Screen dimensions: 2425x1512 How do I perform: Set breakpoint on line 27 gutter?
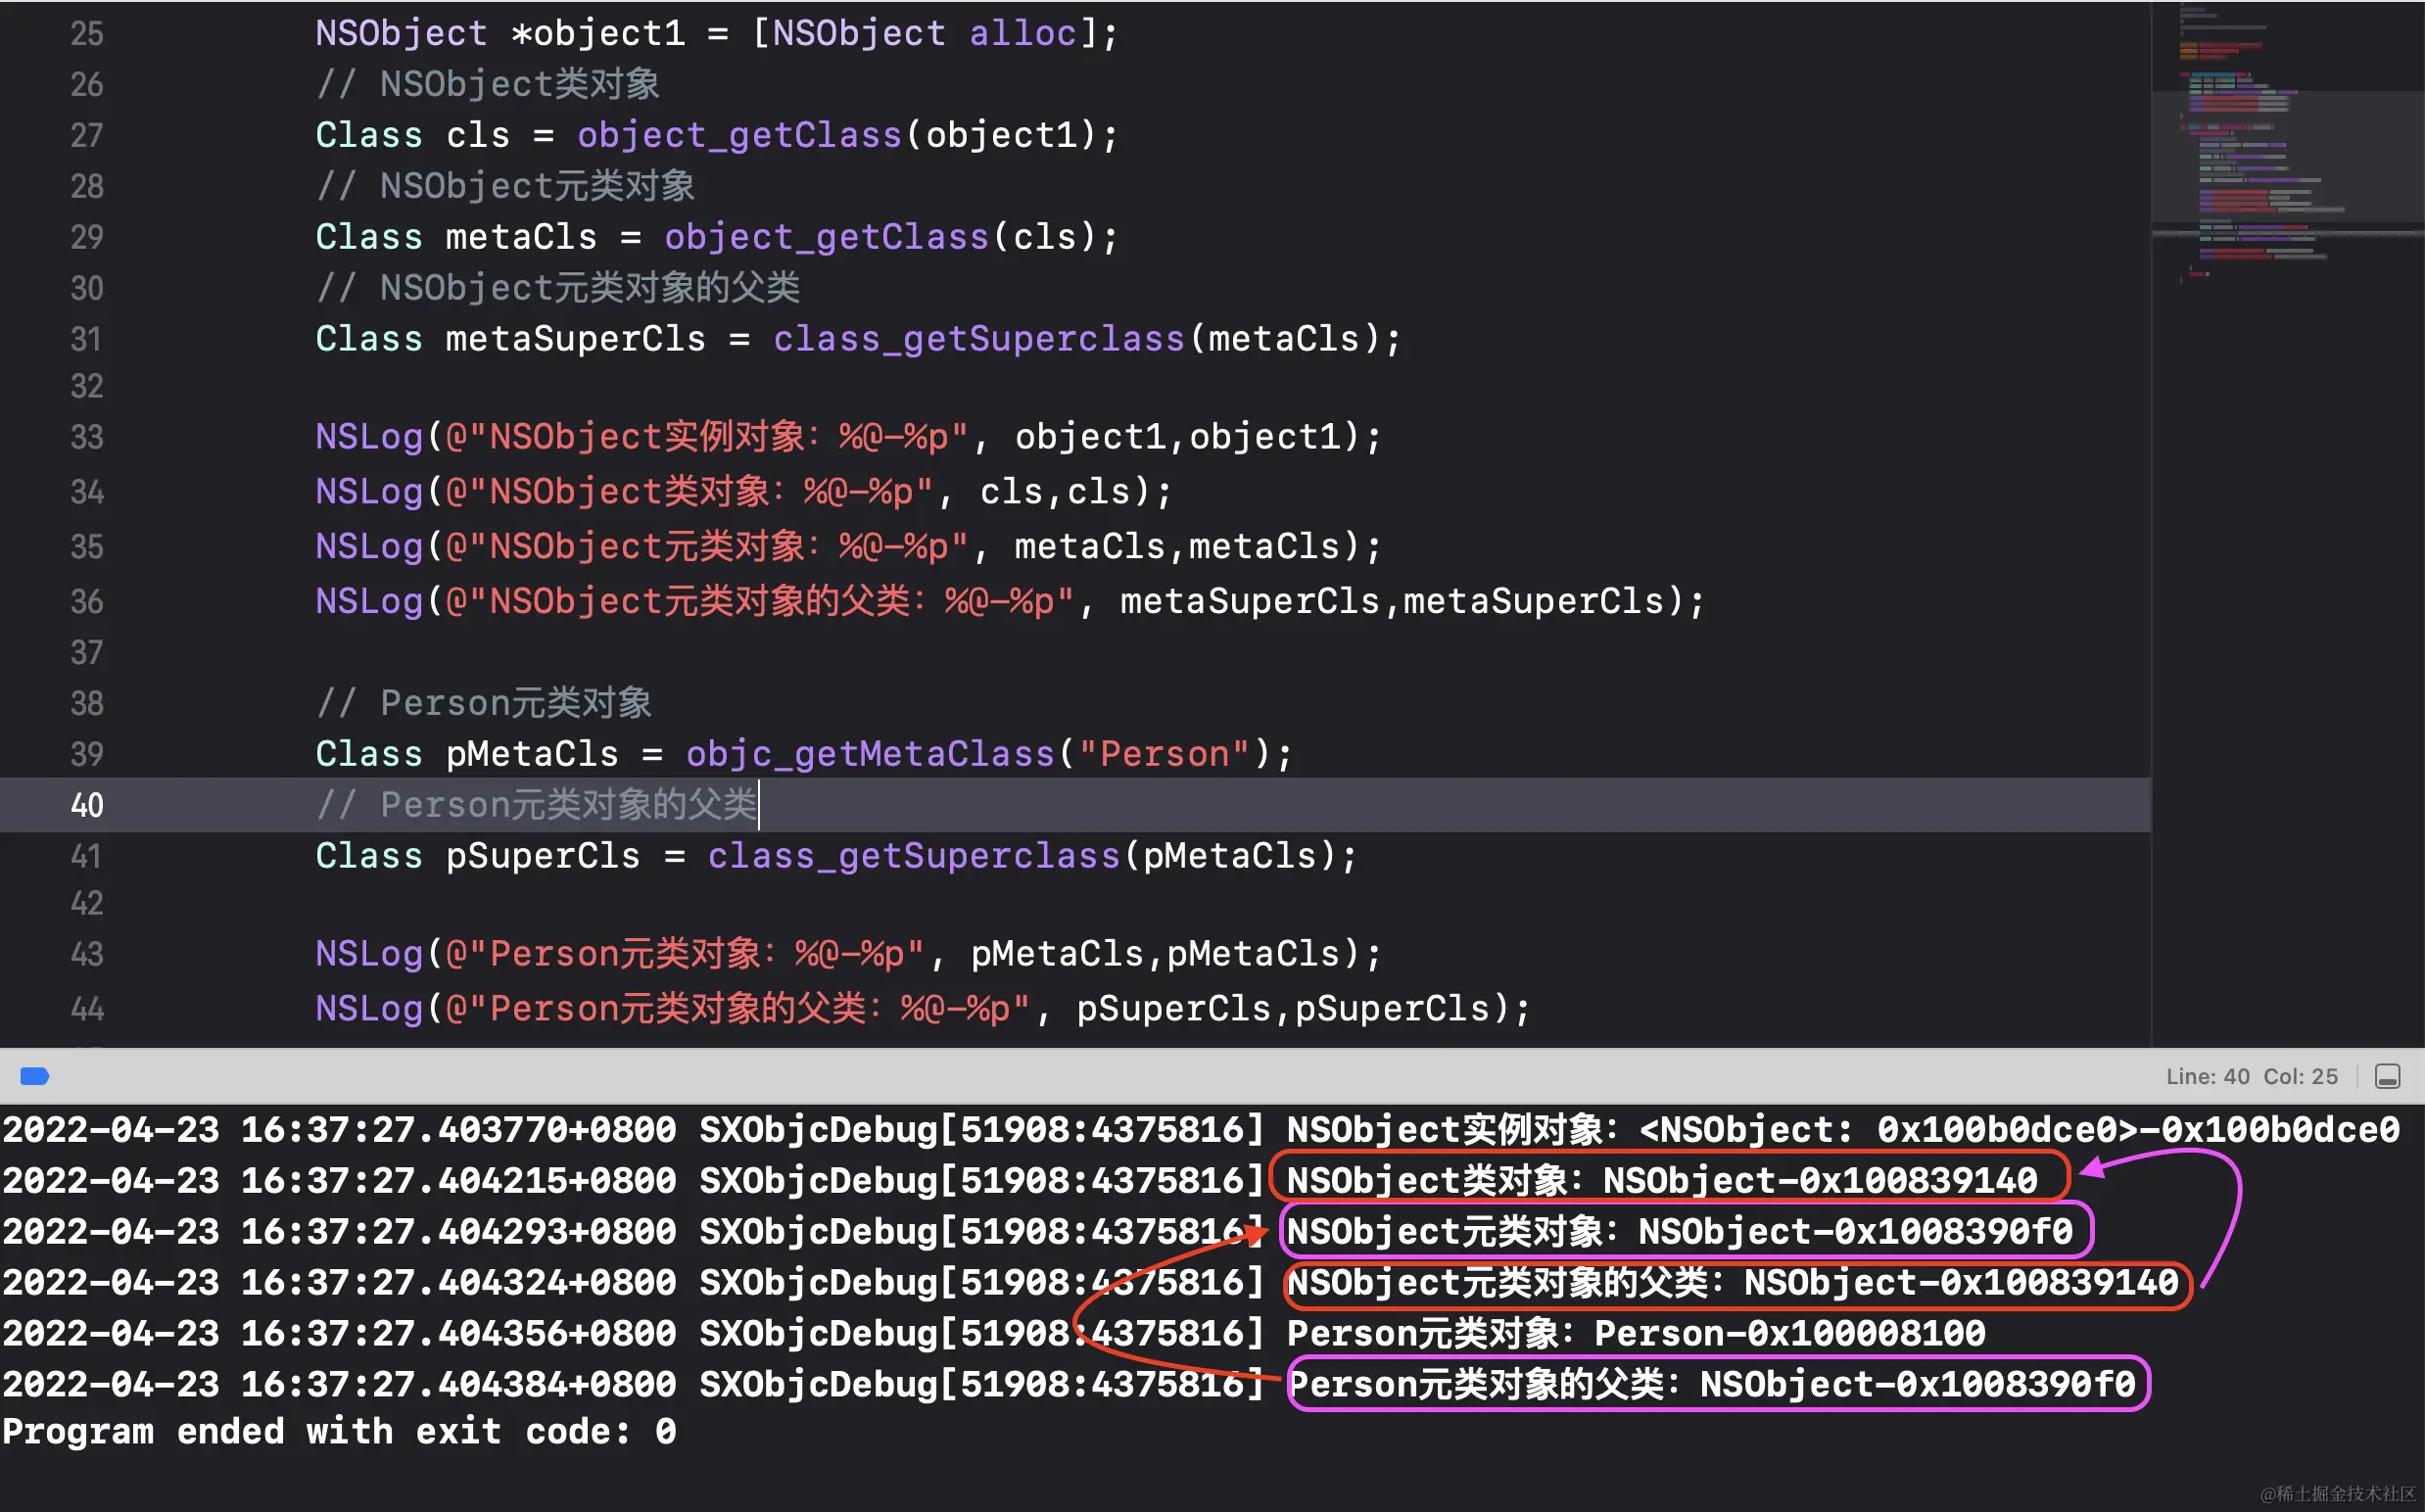click(x=86, y=135)
